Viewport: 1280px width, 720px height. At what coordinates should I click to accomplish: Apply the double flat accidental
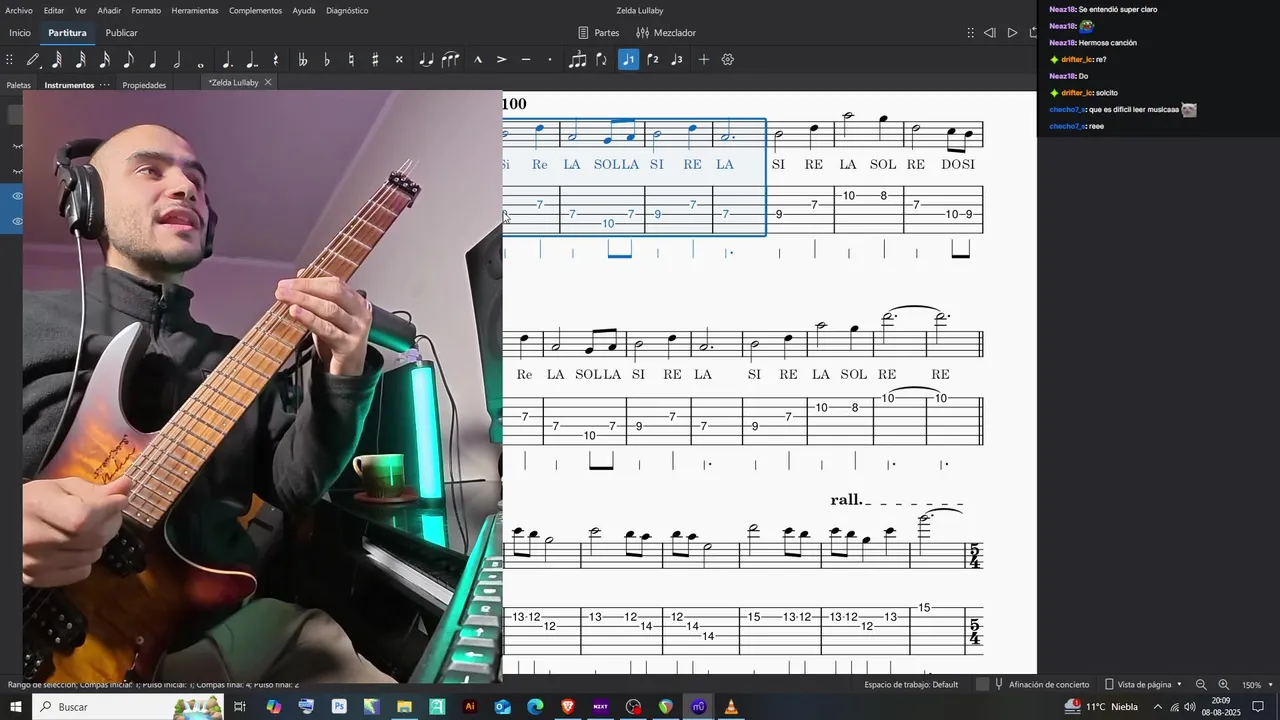pyautogui.click(x=303, y=60)
